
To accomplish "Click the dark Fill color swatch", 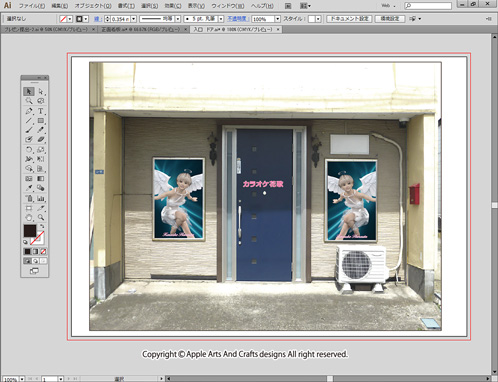I will [30, 231].
